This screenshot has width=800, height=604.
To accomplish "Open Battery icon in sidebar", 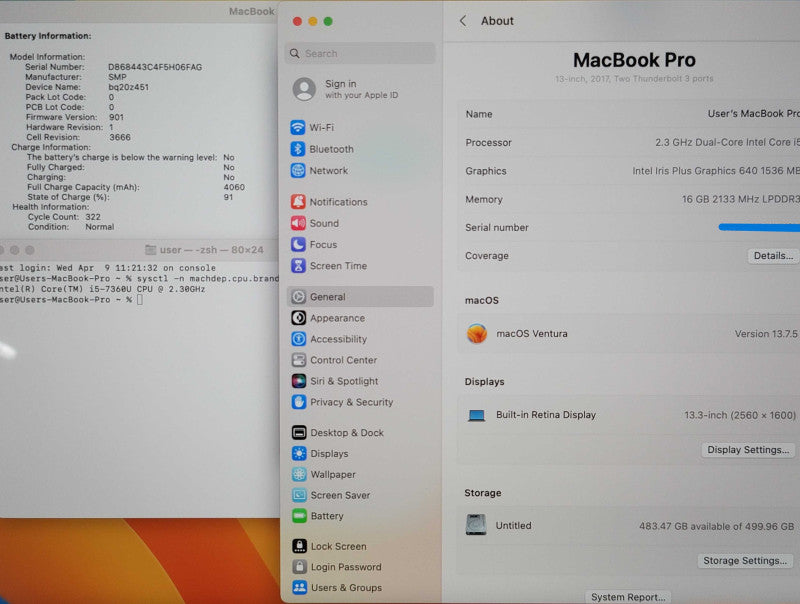I will click(299, 516).
